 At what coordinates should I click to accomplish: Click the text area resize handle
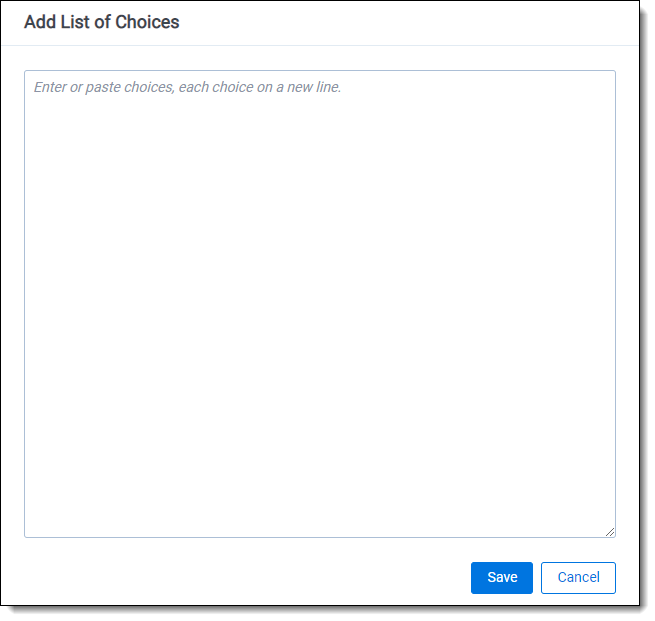point(609,531)
